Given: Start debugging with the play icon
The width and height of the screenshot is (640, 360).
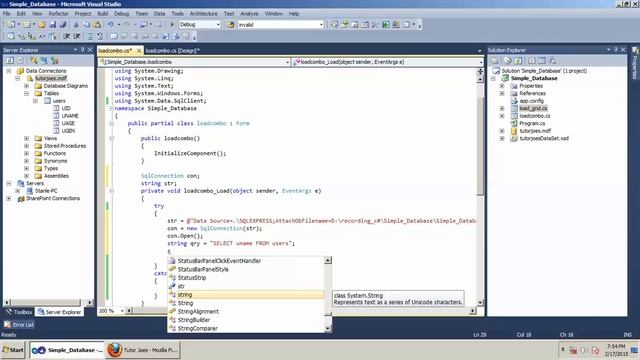Looking at the screenshot, I should tap(172, 24).
